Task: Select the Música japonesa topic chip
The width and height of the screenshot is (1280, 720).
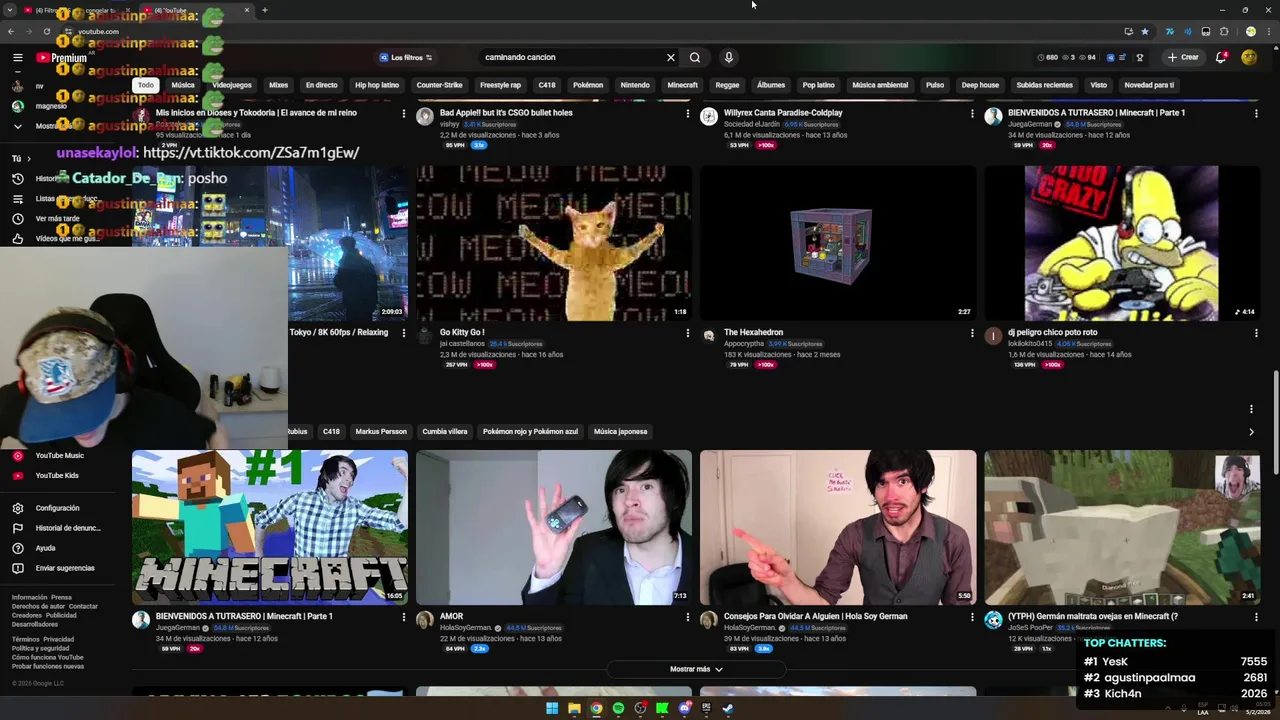Action: coord(620,432)
